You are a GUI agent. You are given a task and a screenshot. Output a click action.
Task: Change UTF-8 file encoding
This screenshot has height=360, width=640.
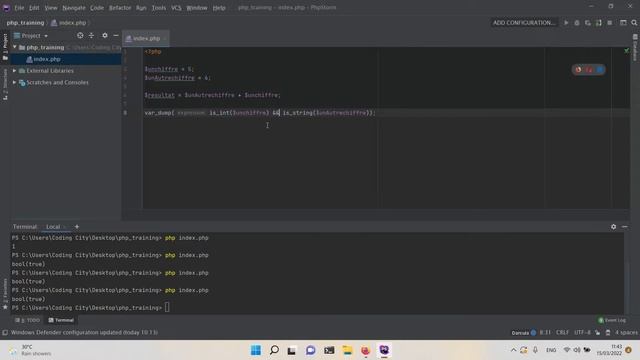click(582, 333)
